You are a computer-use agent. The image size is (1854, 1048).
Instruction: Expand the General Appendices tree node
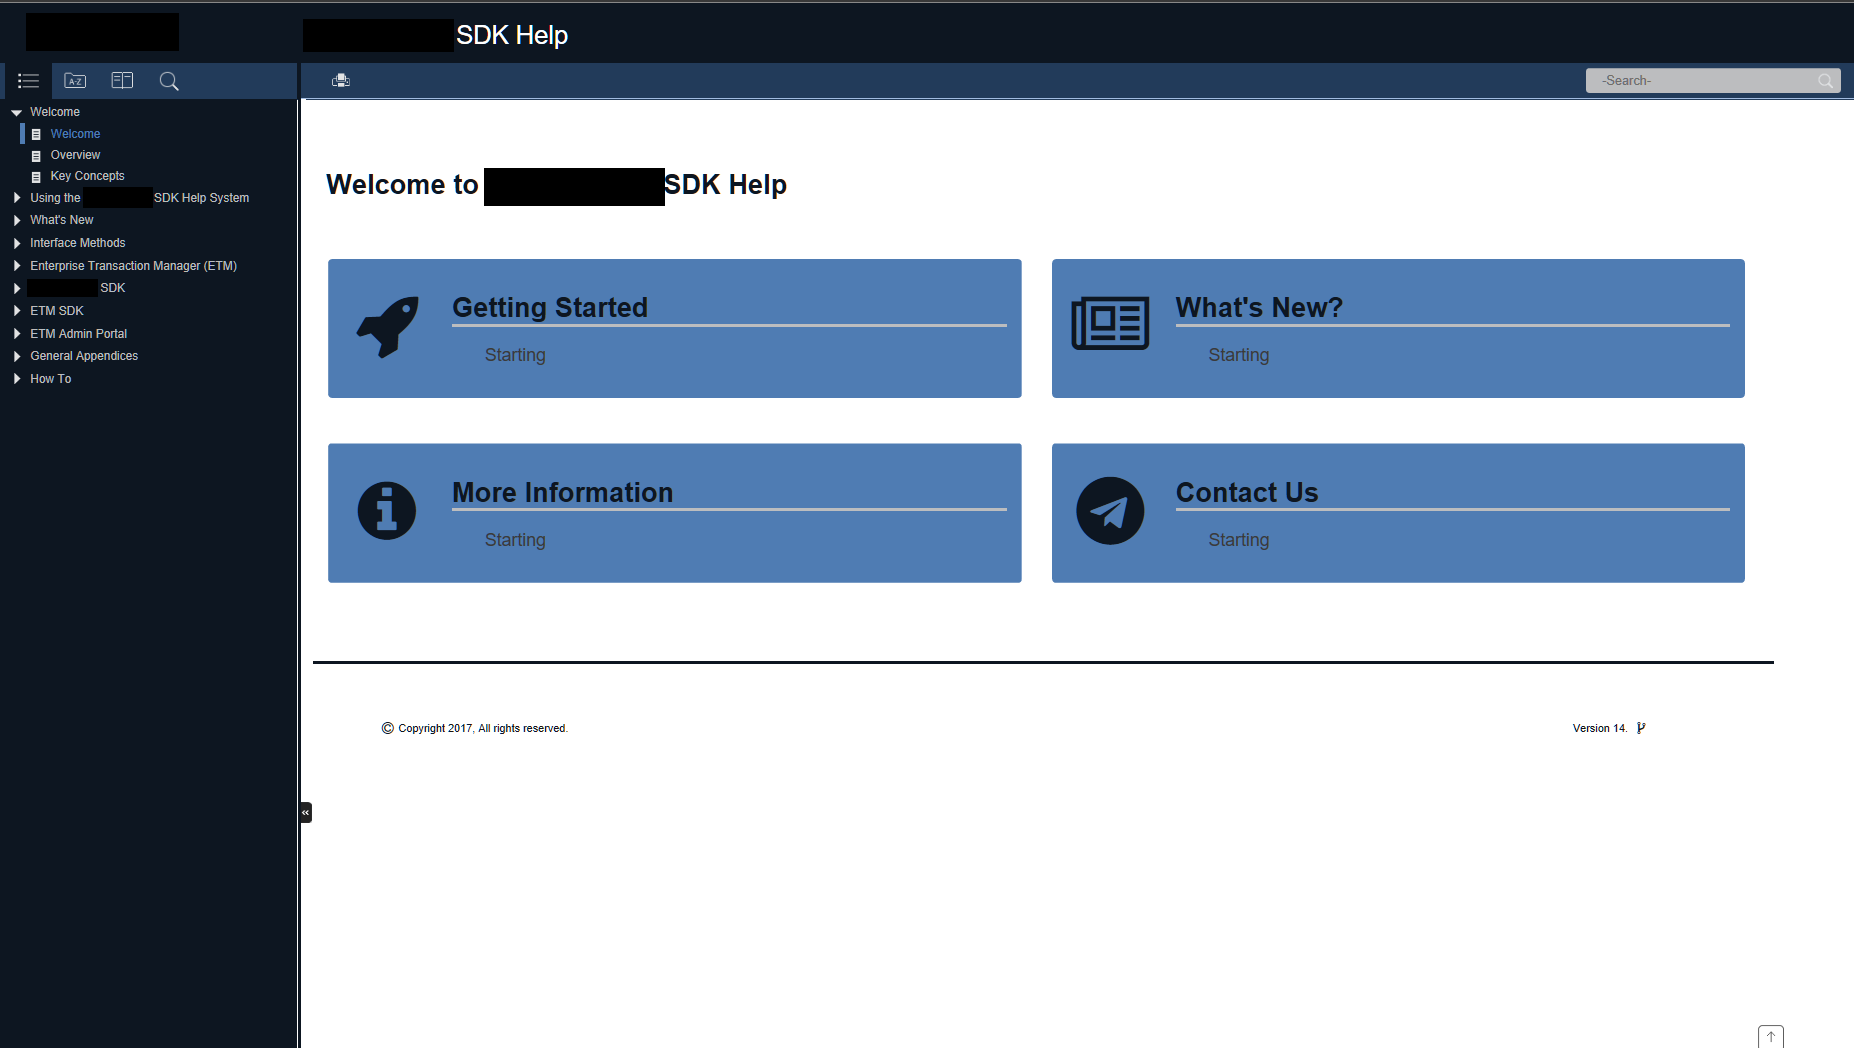(x=17, y=356)
